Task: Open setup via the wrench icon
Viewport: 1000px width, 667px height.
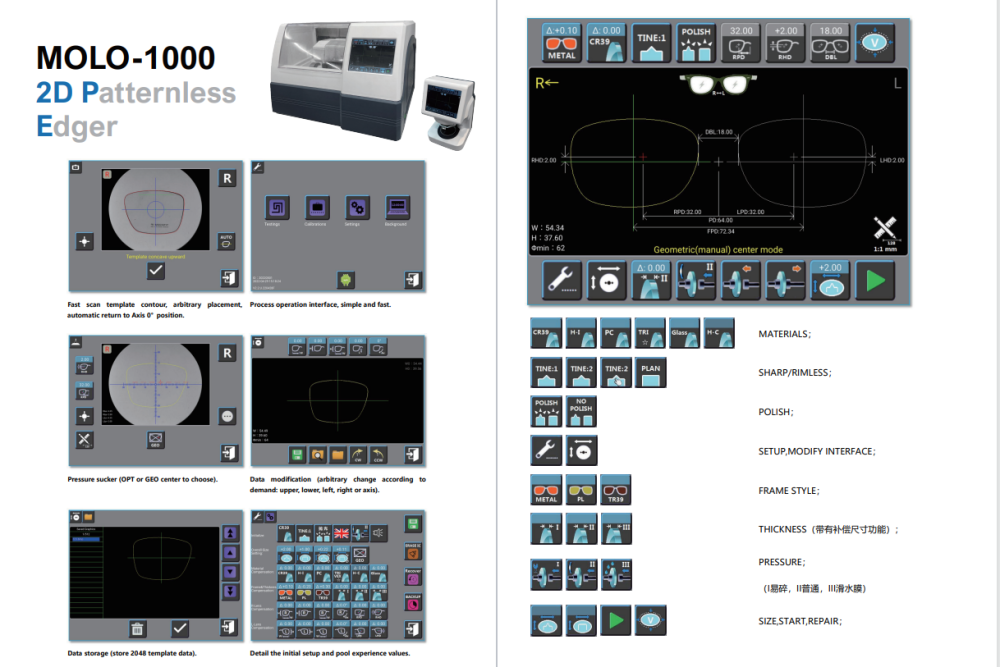Action: (x=562, y=281)
